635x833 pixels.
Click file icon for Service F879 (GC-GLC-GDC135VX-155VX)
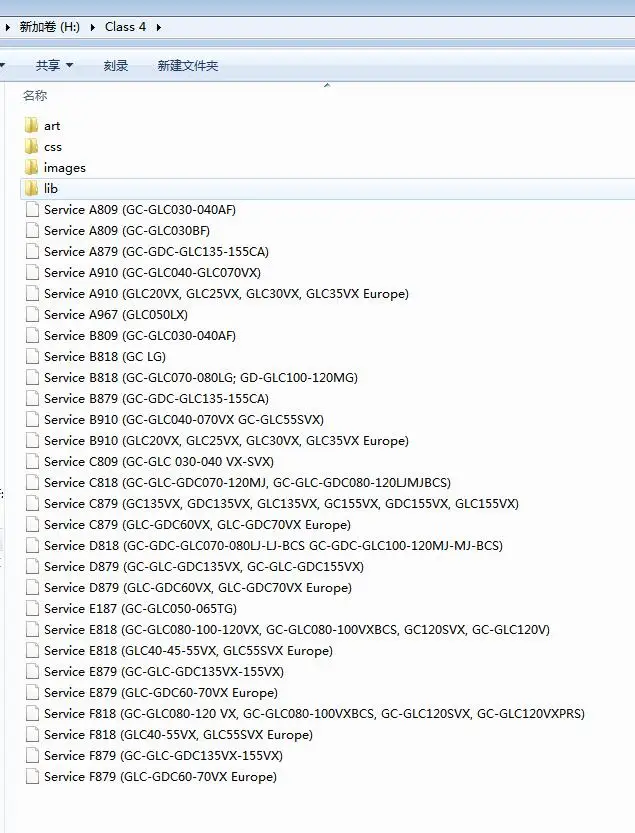[x=32, y=755]
